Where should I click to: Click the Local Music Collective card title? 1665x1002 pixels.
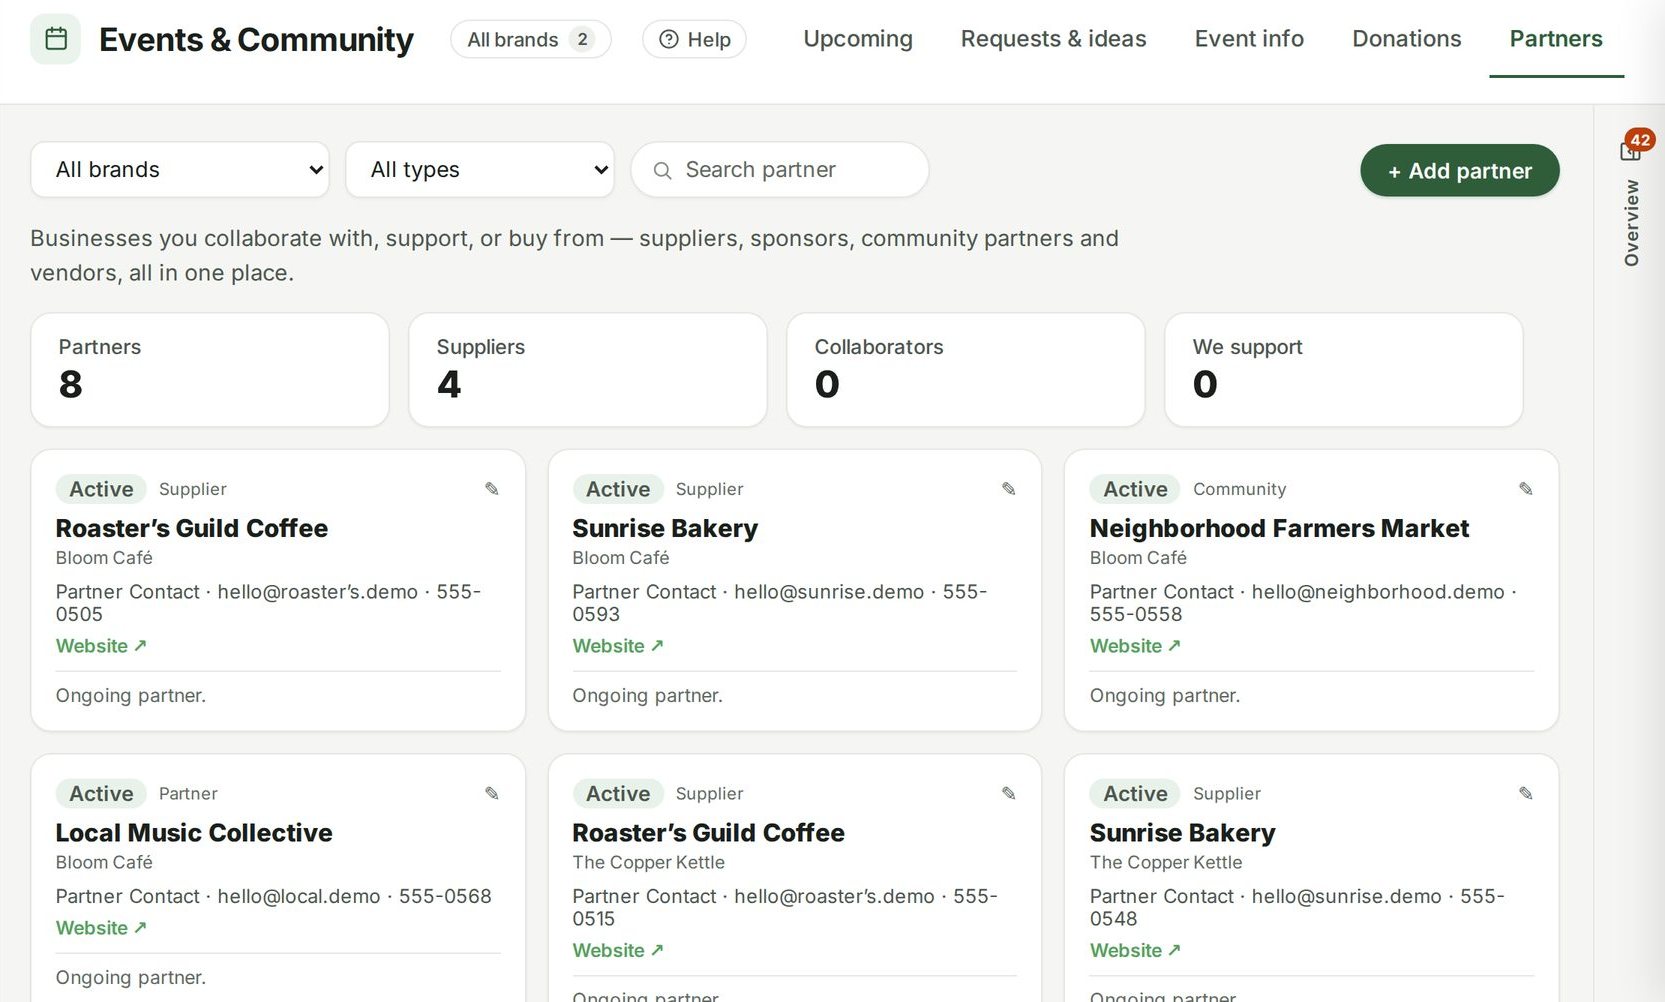tap(194, 833)
